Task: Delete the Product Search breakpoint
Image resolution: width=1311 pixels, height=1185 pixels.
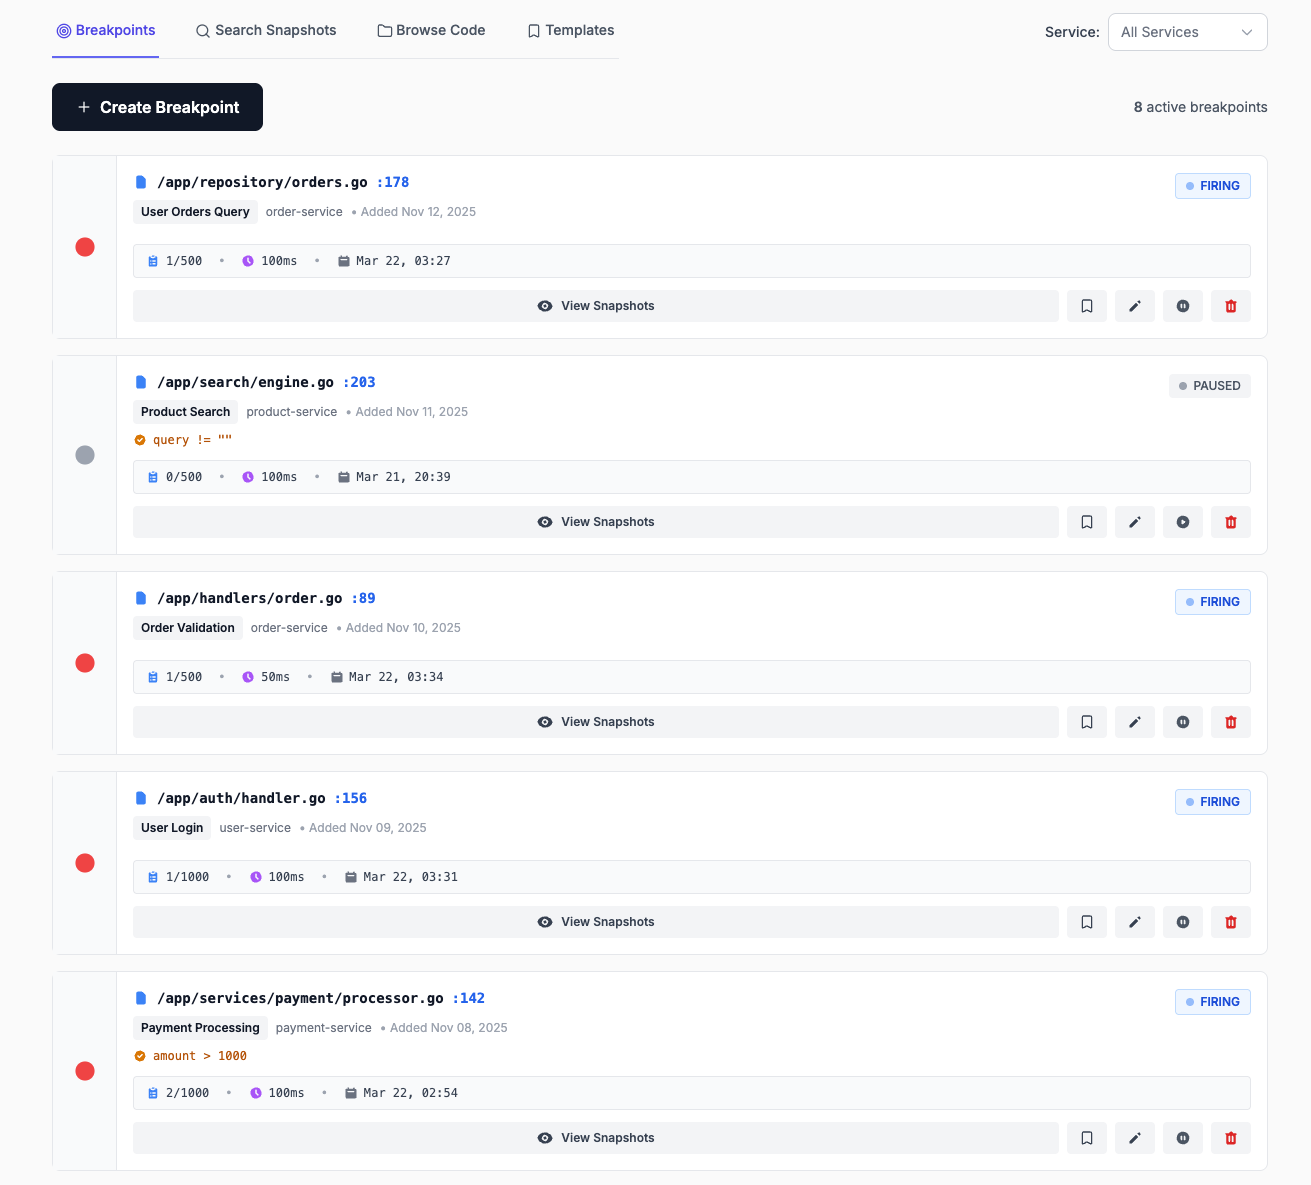Action: pyautogui.click(x=1231, y=521)
